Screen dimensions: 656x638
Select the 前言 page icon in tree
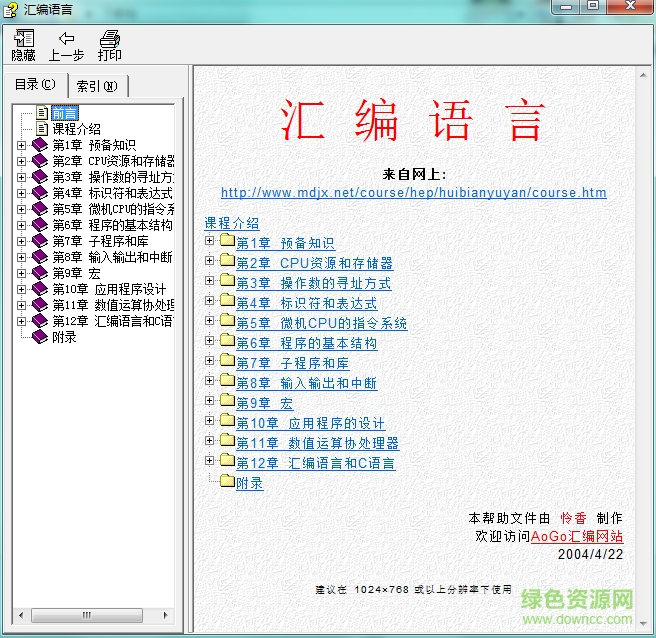tap(41, 113)
